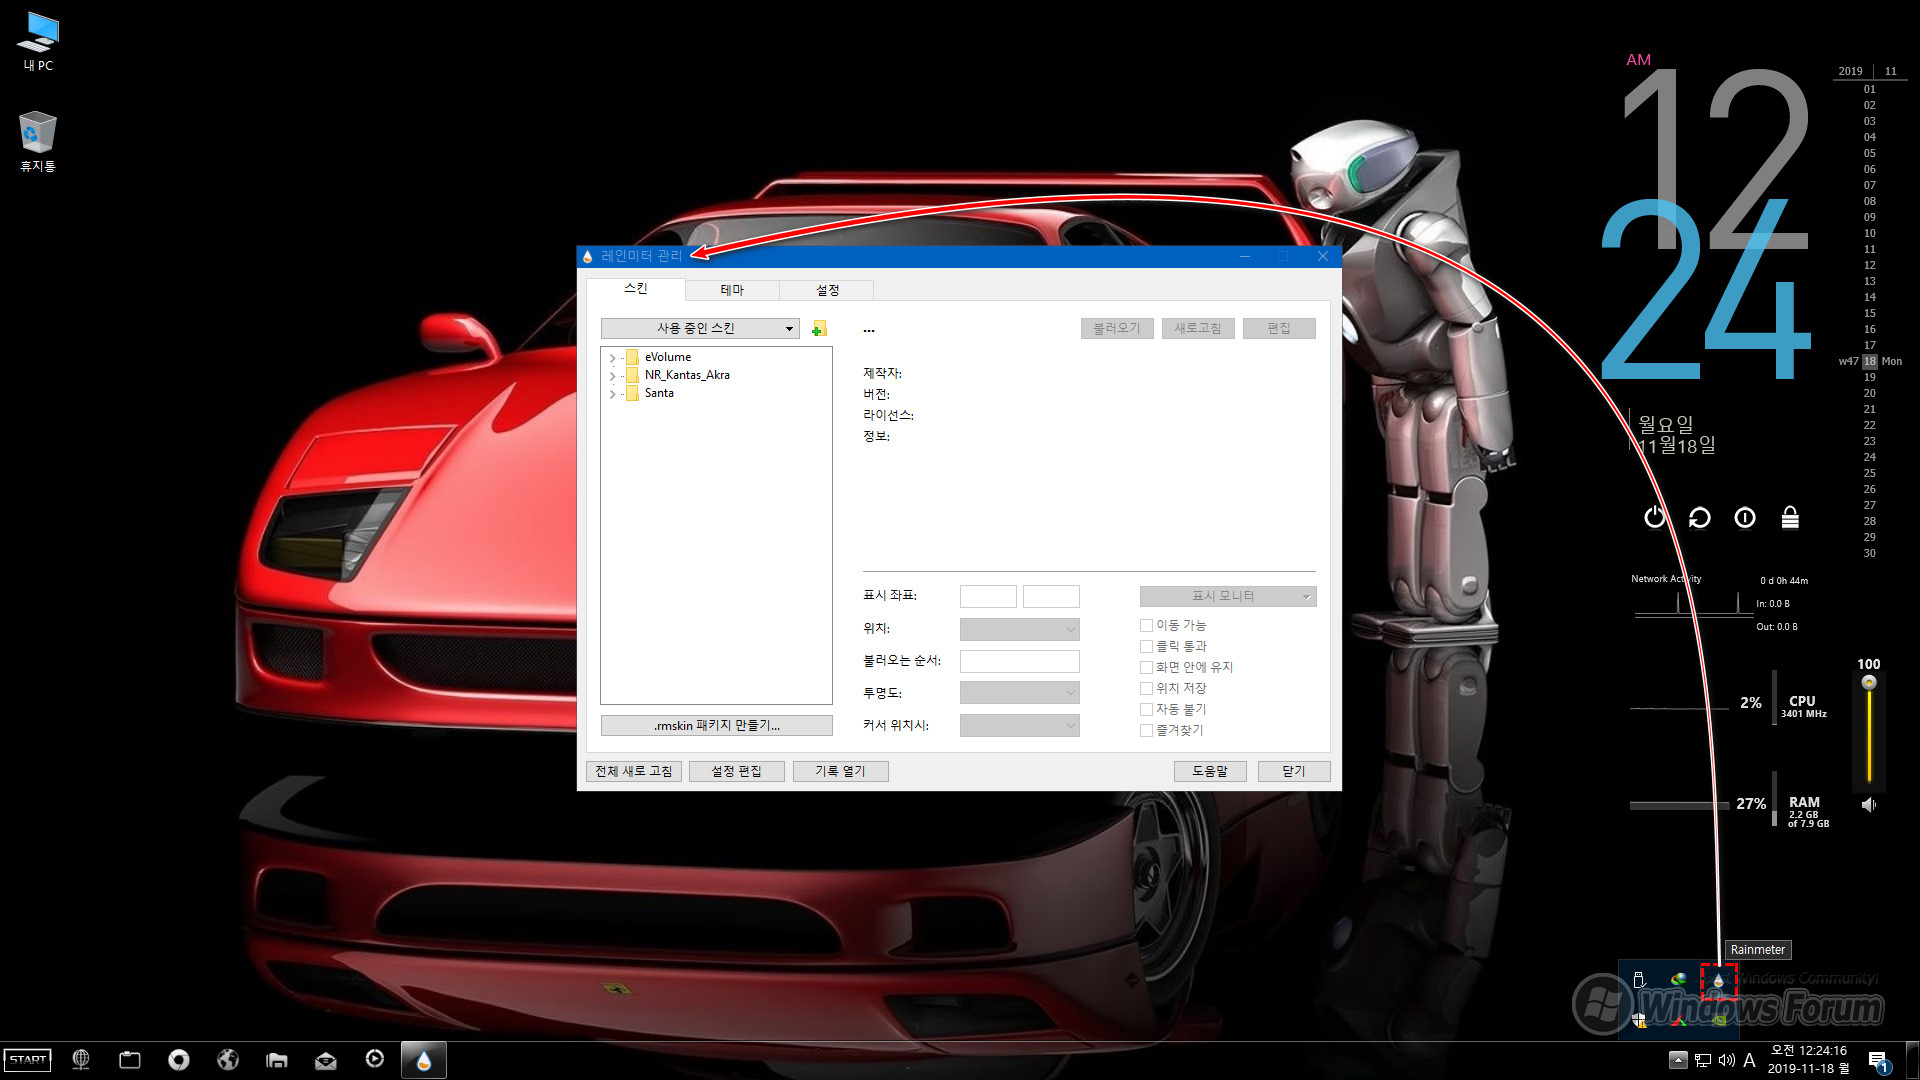Launch Chrome from the taskbar
1920x1080 pixels.
[x=179, y=1059]
